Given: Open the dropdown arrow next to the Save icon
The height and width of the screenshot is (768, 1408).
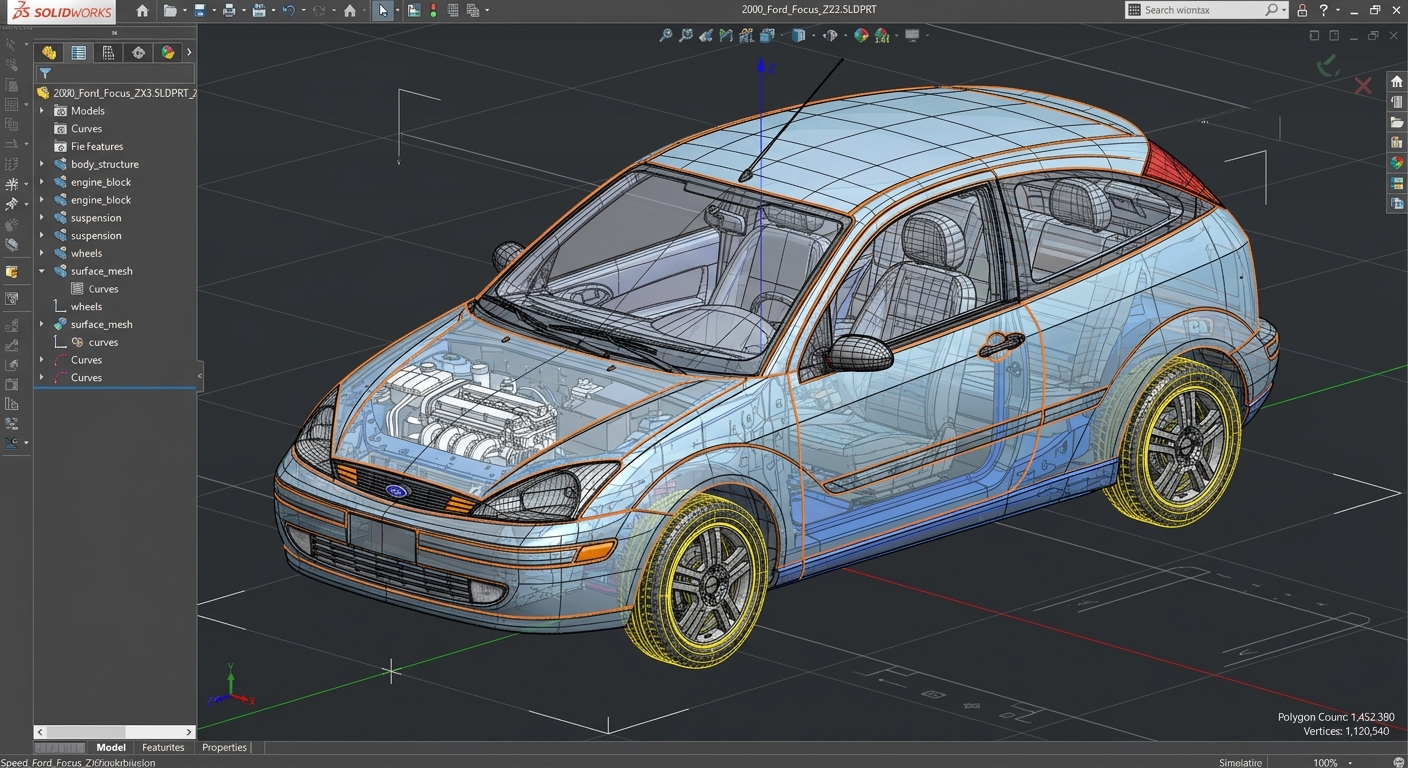Looking at the screenshot, I should 213,12.
